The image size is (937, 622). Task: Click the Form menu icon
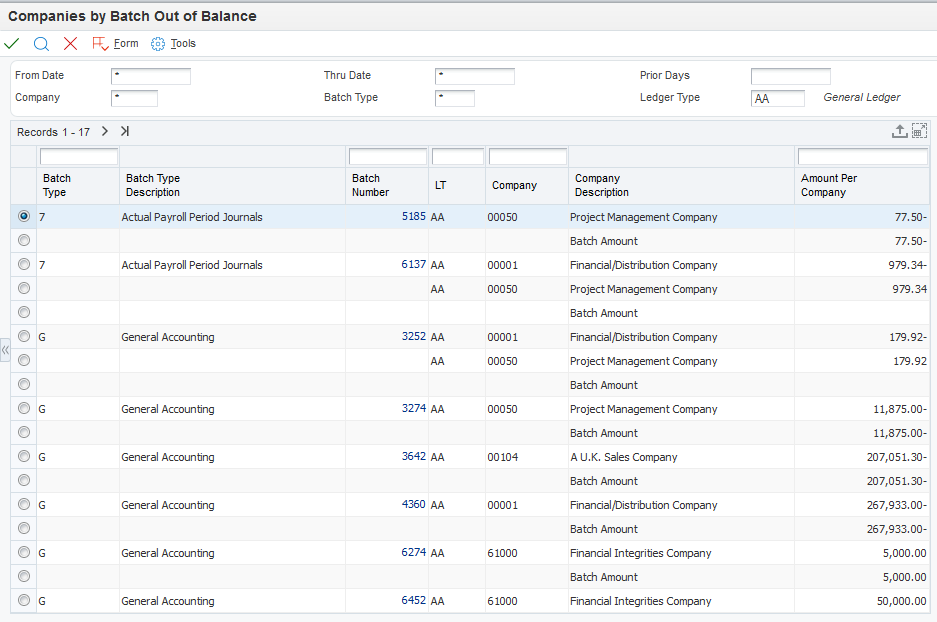tap(100, 44)
